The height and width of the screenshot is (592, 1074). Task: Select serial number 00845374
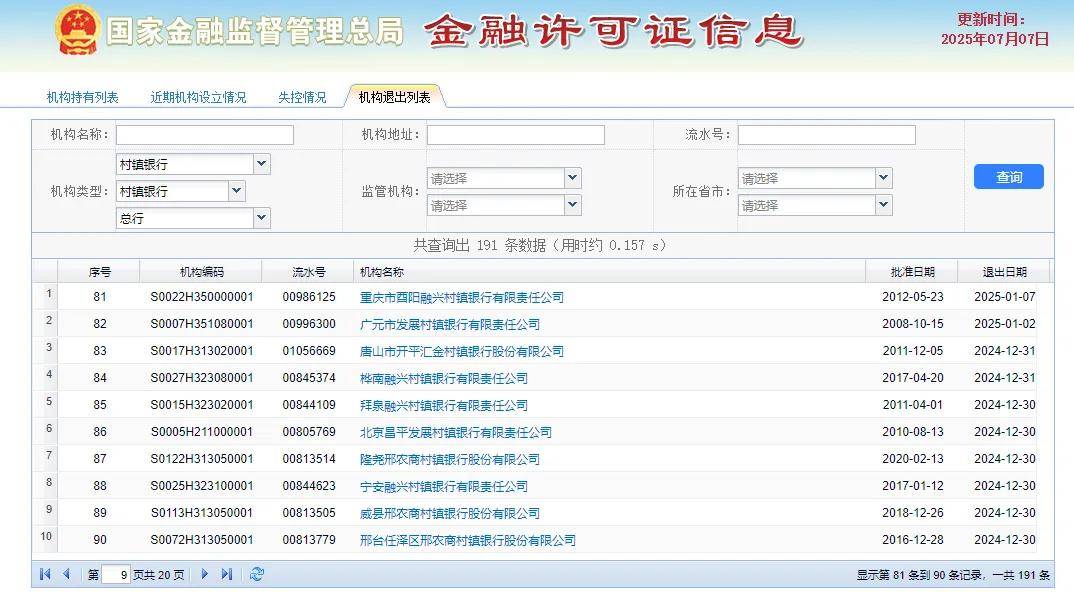coord(309,378)
